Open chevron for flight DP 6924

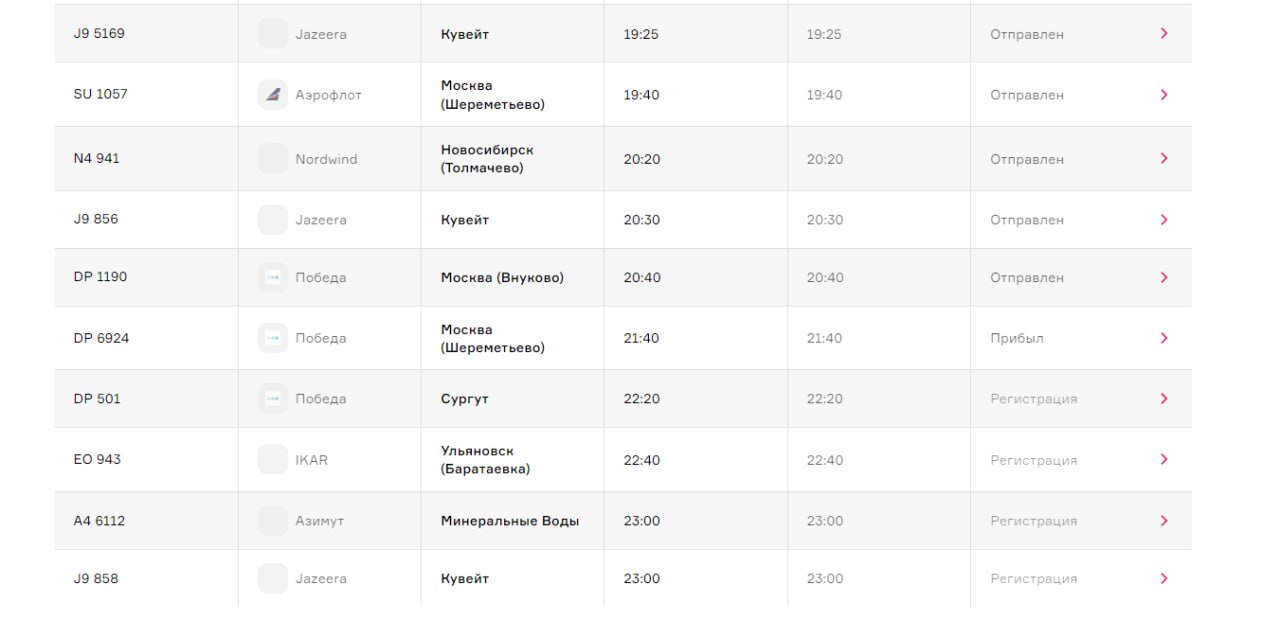click(1164, 338)
